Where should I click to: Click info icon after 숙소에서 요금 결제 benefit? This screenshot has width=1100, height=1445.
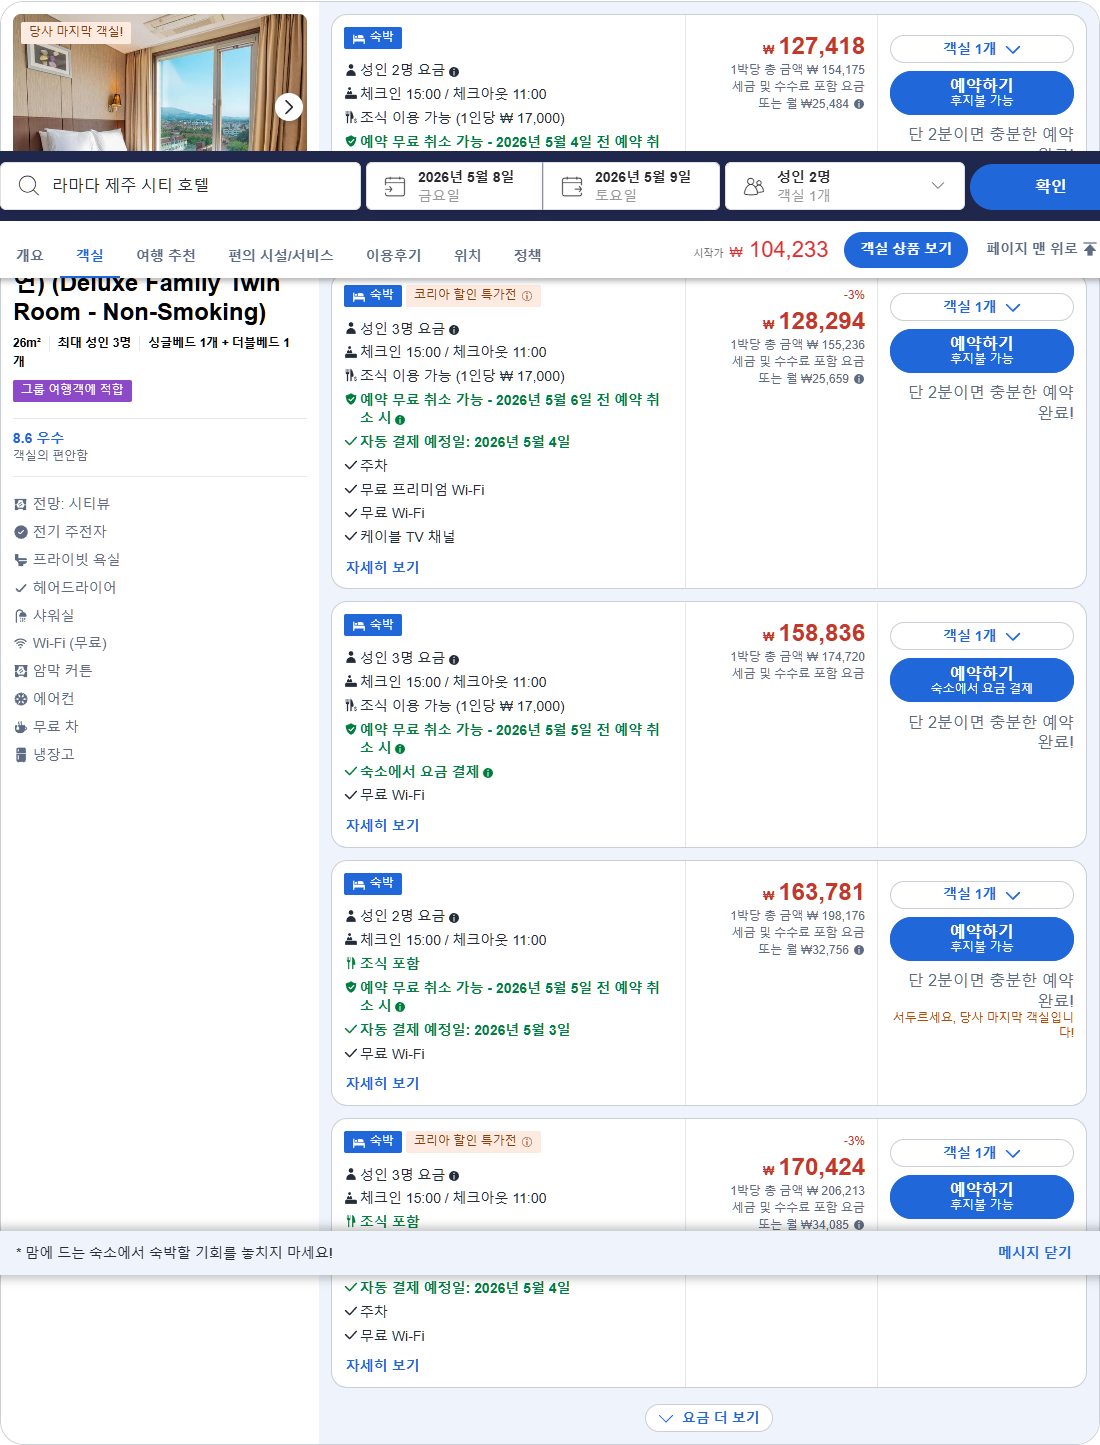tap(488, 773)
